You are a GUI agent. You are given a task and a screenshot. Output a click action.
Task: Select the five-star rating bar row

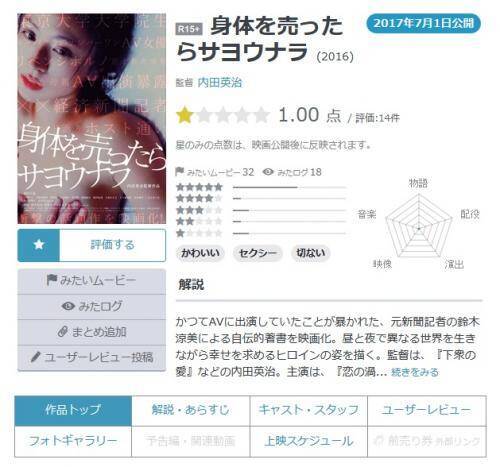pos(261,187)
